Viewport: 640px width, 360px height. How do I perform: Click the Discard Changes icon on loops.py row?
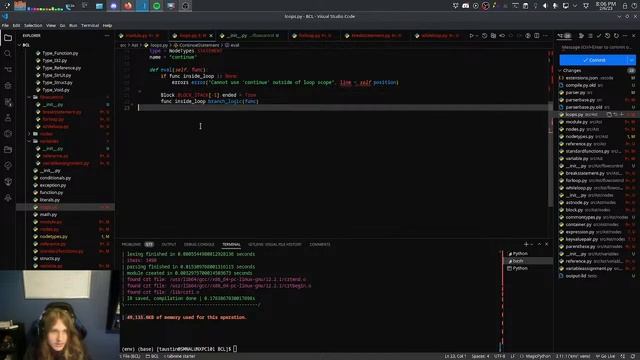tap(616, 115)
